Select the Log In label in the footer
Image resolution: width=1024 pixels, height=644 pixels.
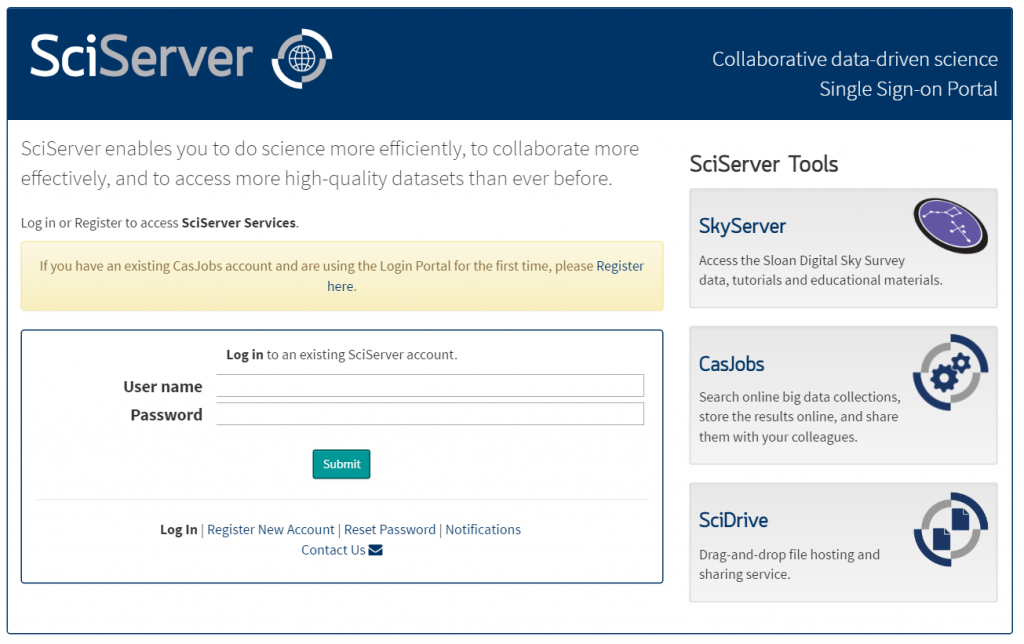coord(178,529)
